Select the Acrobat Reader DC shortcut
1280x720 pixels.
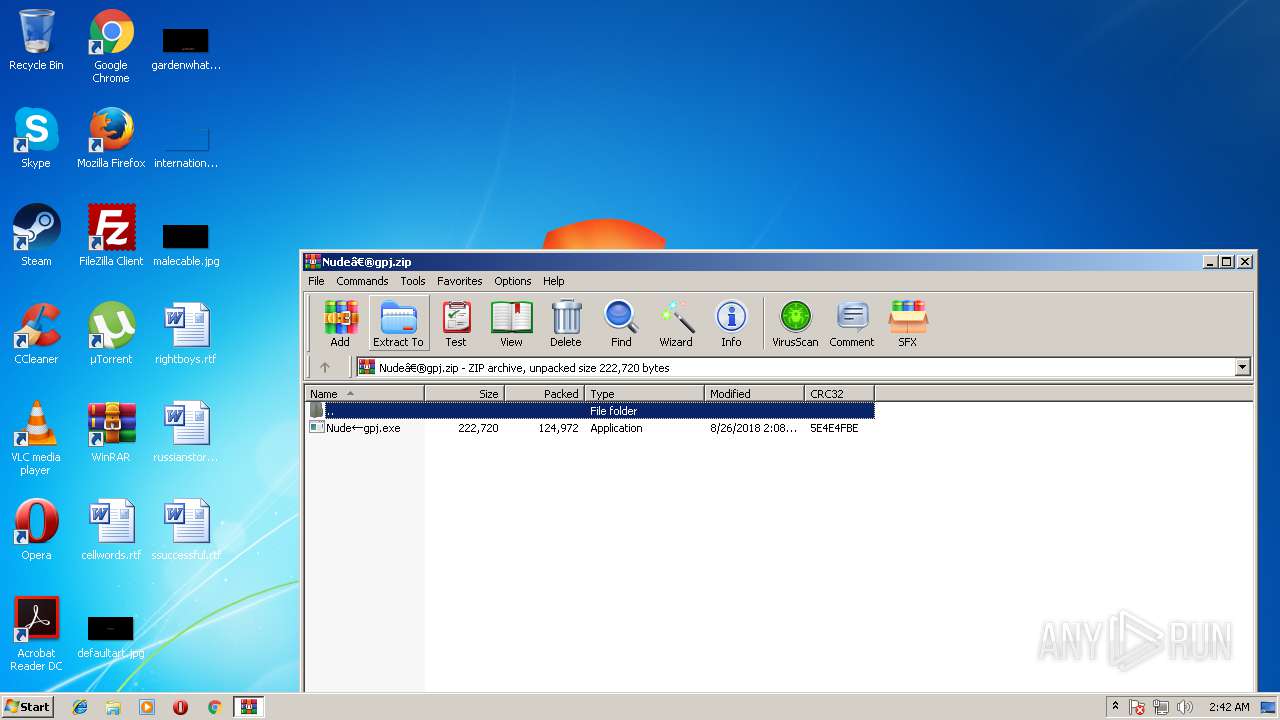pyautogui.click(x=36, y=634)
